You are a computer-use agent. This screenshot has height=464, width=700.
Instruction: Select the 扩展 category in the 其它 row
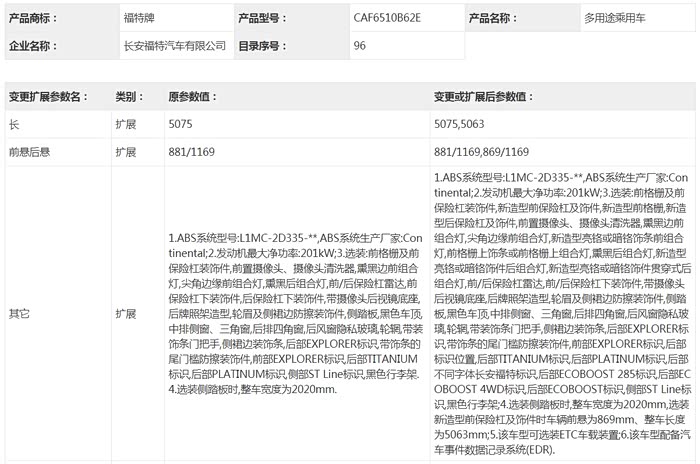[x=125, y=314]
